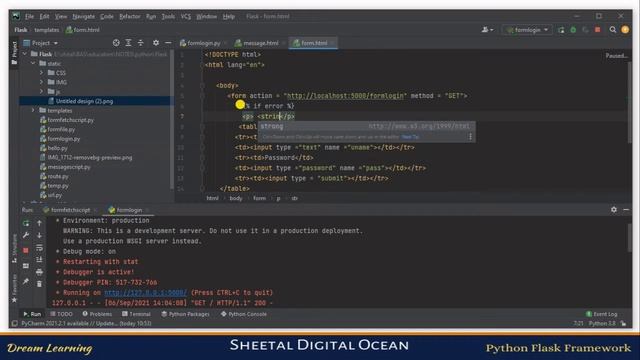Screen dimensions: 640x360
Task: Expand the CSS folder
Action: pyautogui.click(x=41, y=73)
